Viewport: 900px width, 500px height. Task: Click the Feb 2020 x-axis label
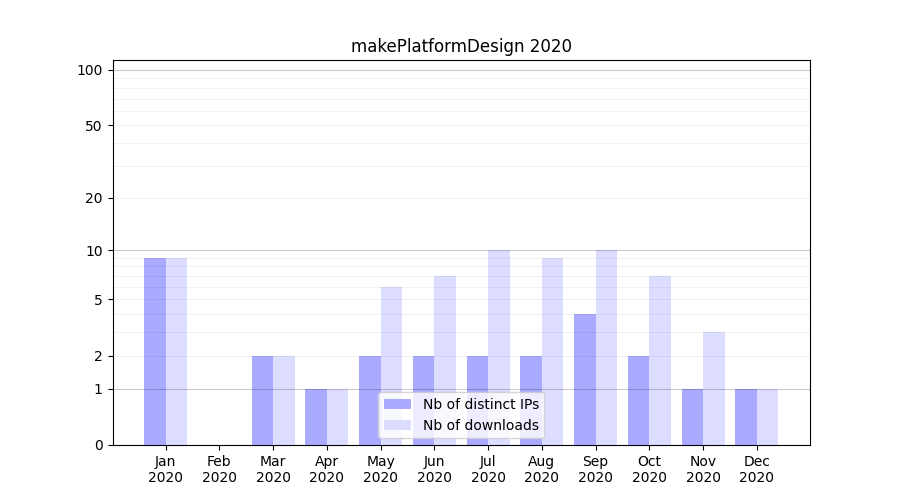[x=219, y=469]
